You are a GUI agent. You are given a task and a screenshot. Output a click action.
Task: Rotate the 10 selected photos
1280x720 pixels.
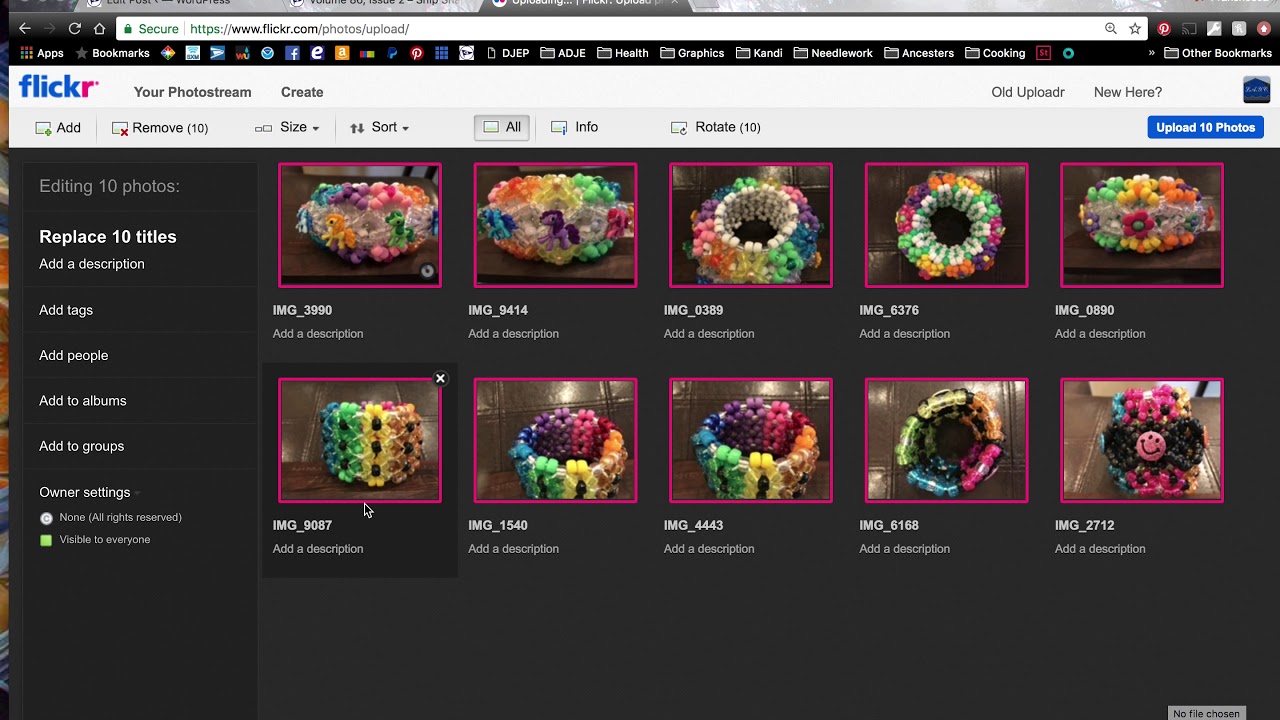715,127
